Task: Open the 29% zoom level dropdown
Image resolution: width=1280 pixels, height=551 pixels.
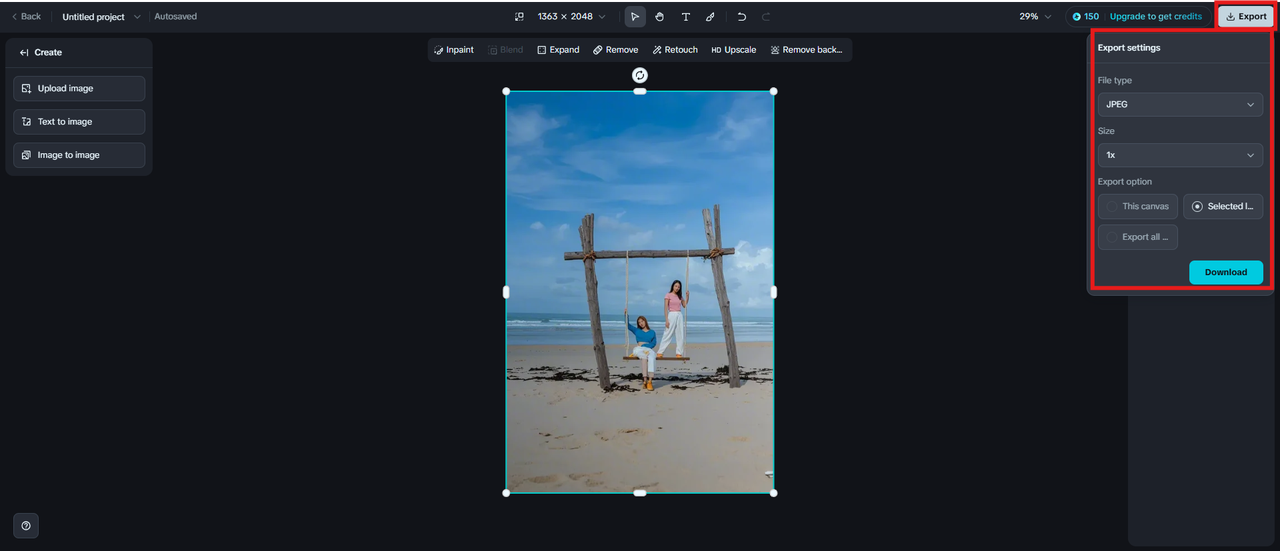Action: (x=1035, y=17)
